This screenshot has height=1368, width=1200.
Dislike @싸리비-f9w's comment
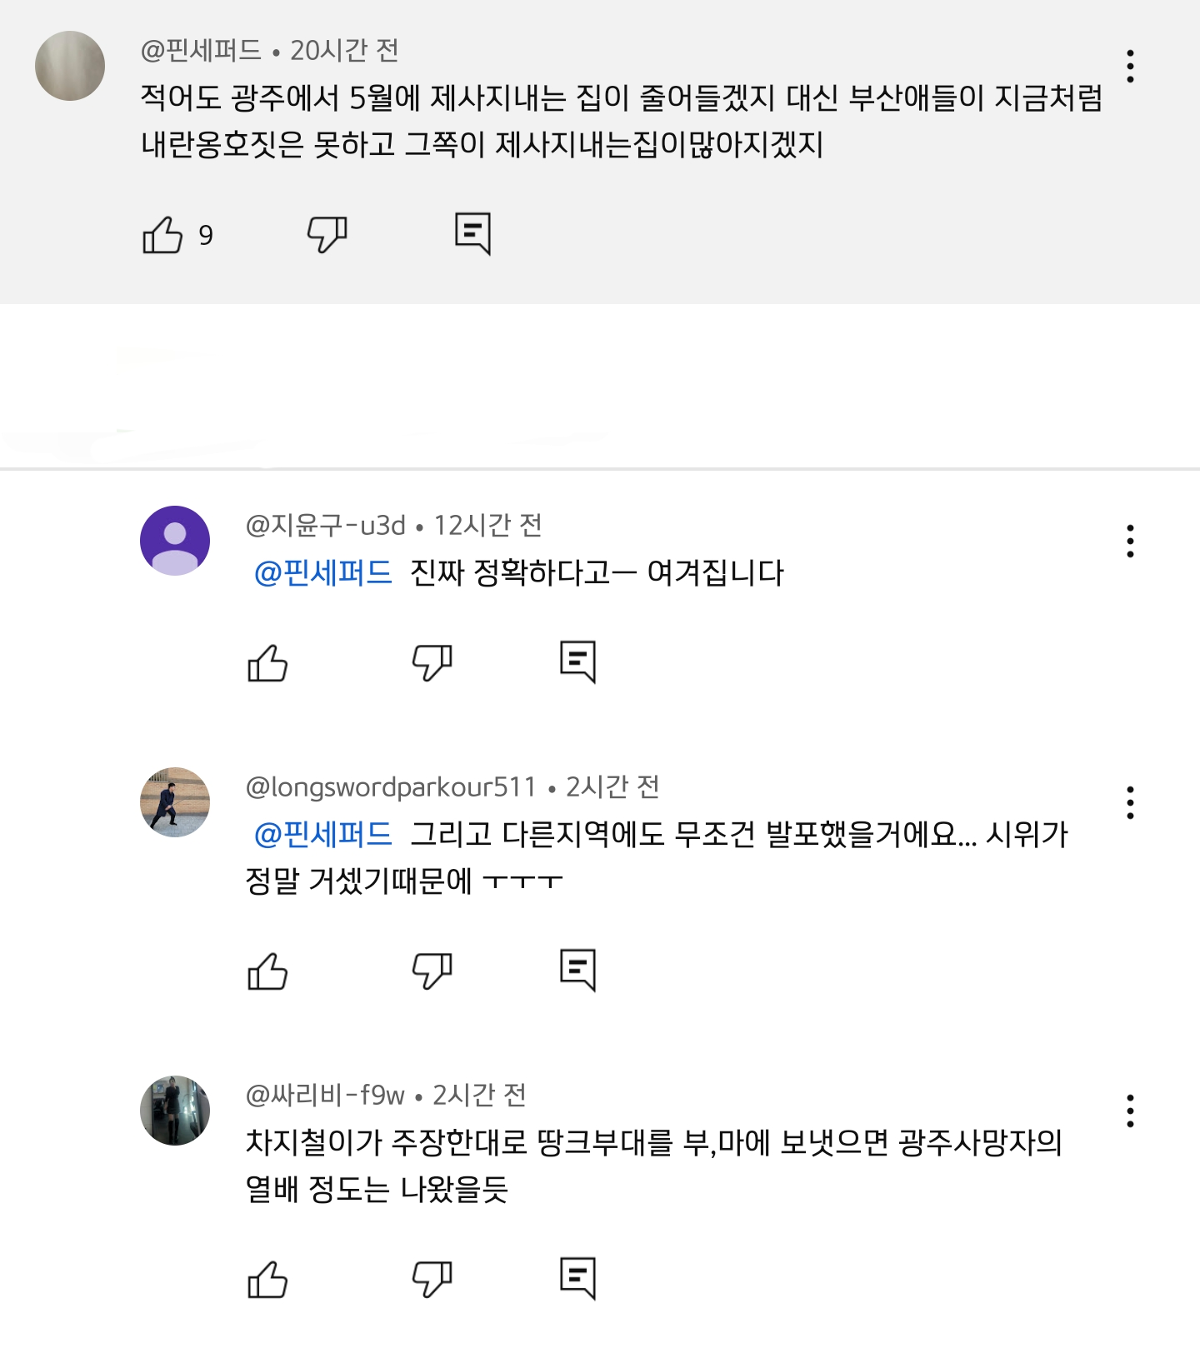click(x=432, y=1278)
